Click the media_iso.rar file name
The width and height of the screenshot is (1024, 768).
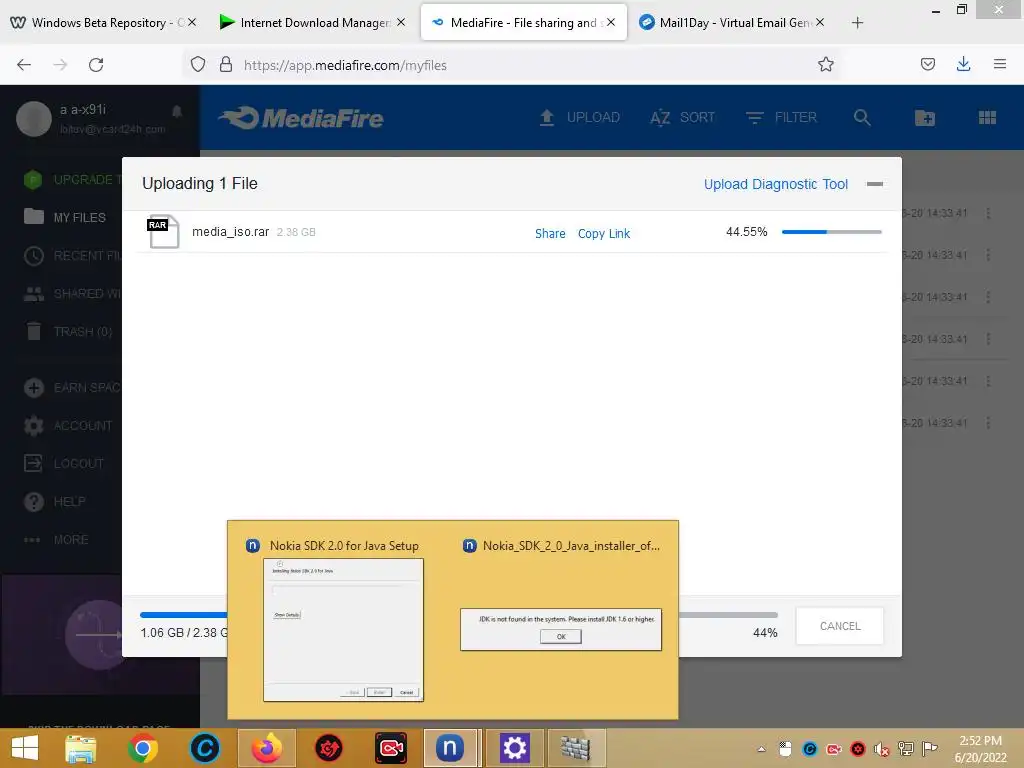tap(231, 232)
